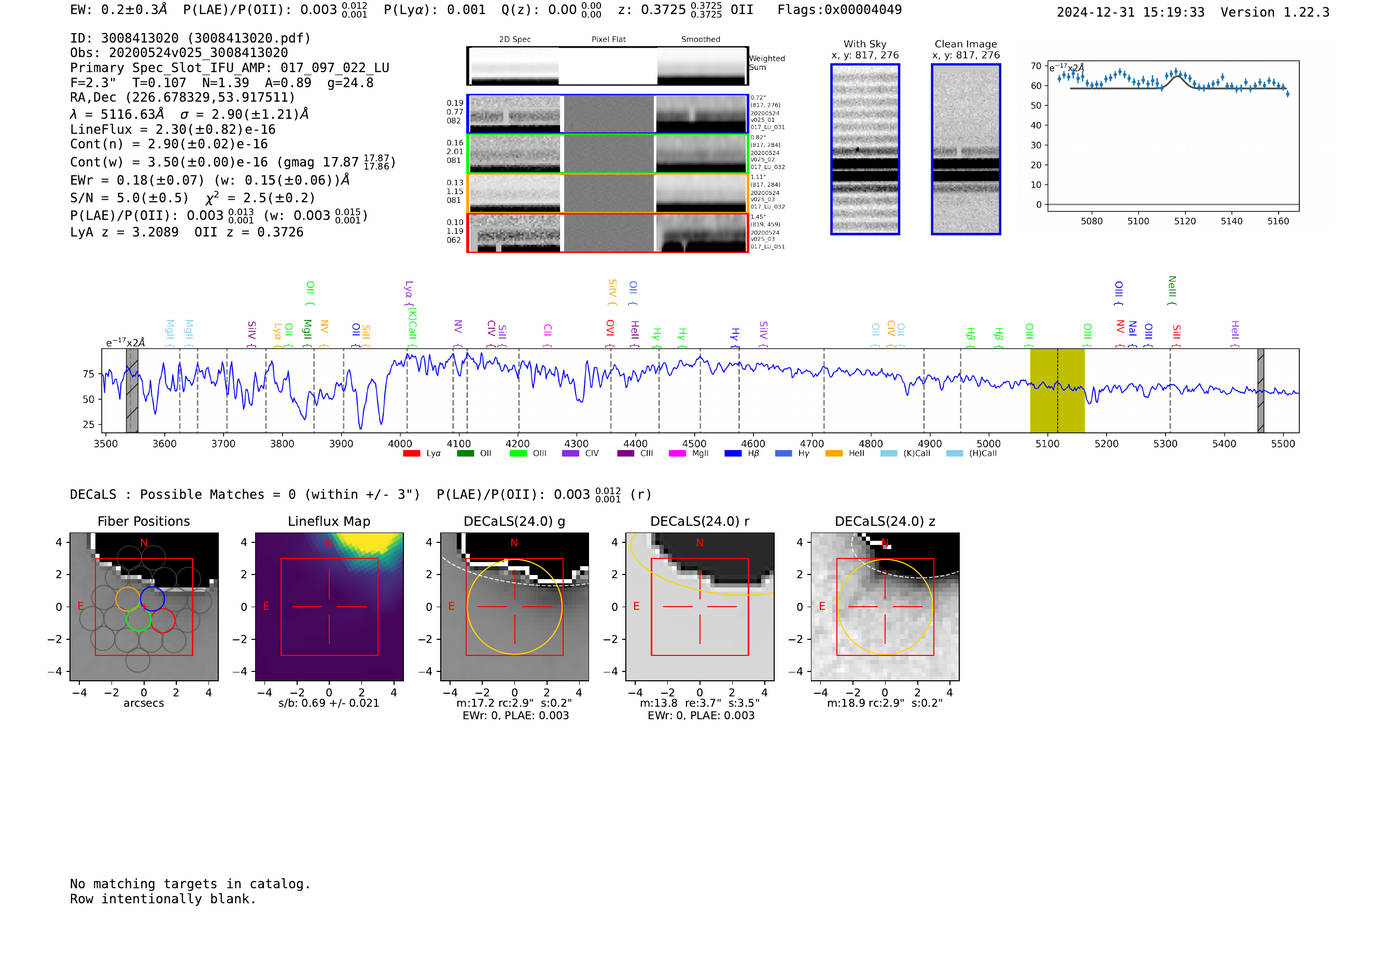Click the 2D Spec column header
This screenshot has width=1400, height=953.
(515, 39)
